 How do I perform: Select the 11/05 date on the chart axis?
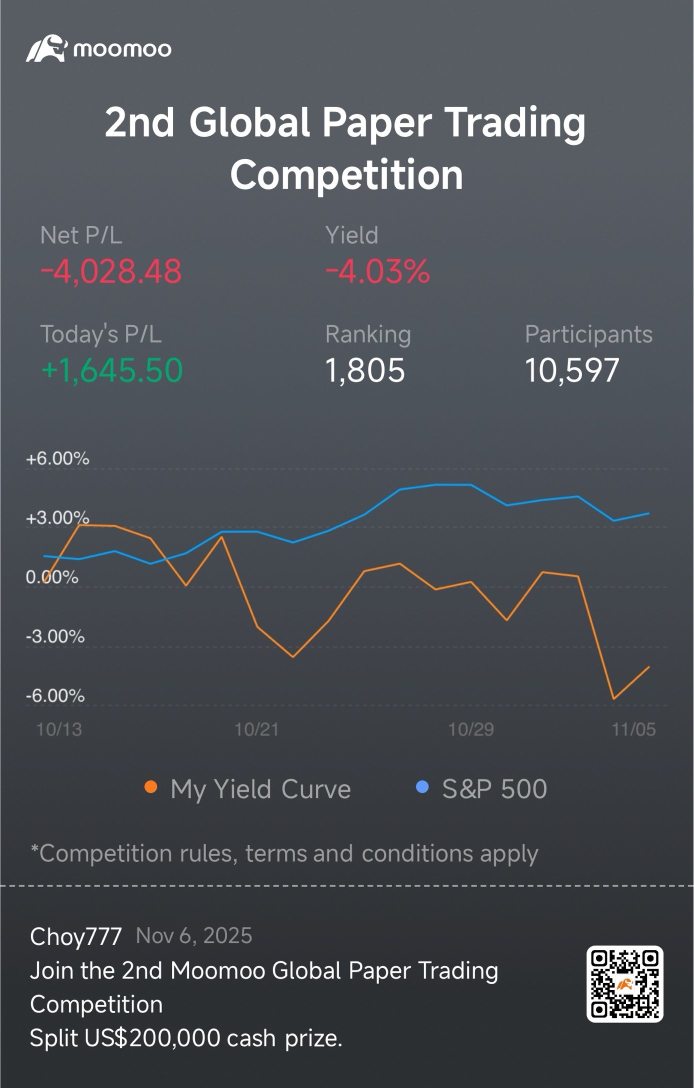click(634, 730)
